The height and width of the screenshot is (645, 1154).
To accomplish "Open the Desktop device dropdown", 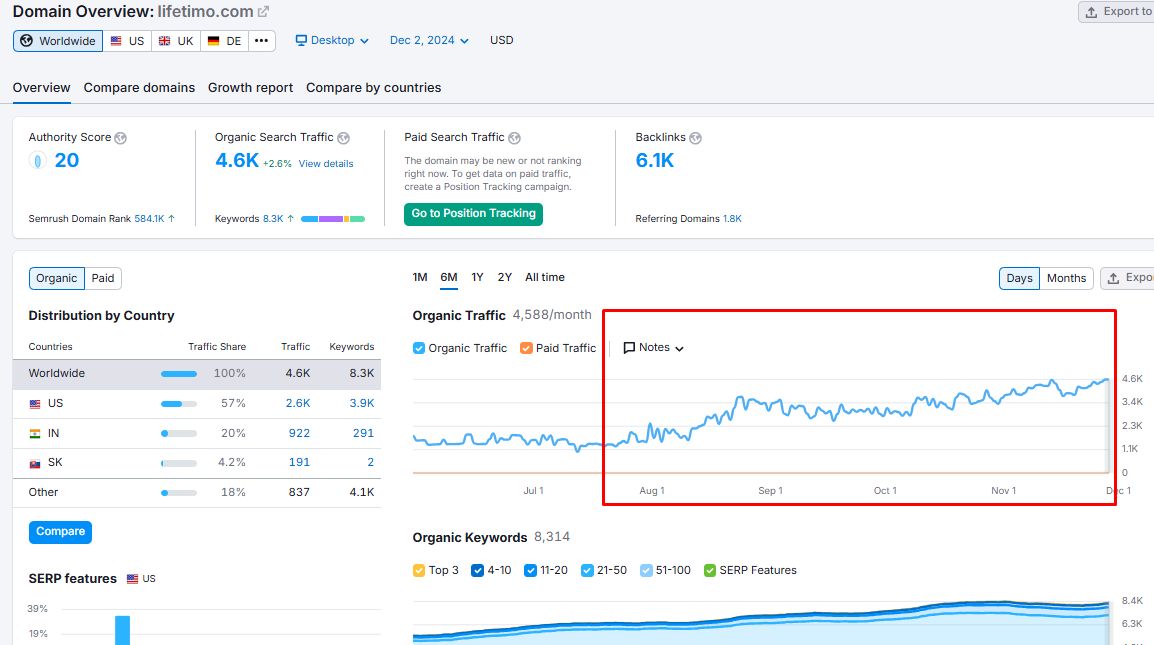I will (x=332, y=40).
